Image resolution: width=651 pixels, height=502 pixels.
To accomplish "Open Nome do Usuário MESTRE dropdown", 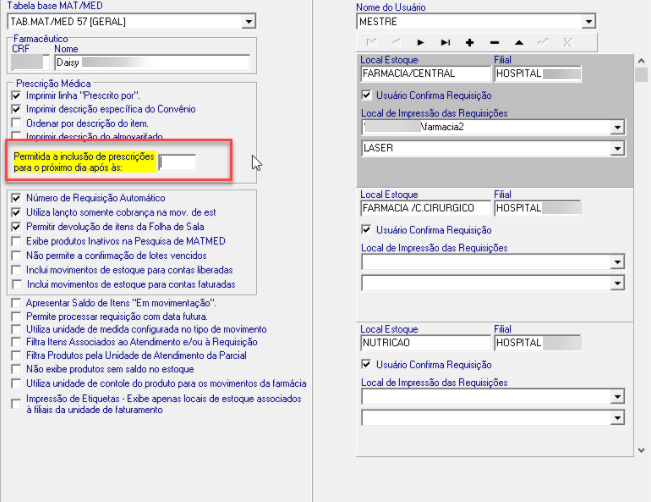I will pyautogui.click(x=588, y=21).
